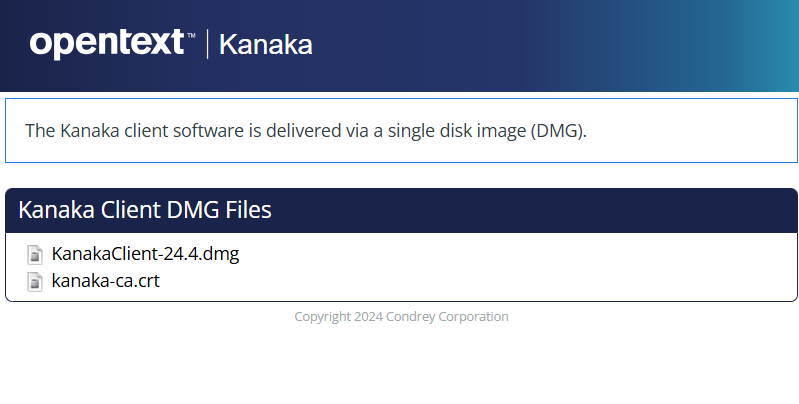Click the trademark symbol after opentext

tap(191, 35)
